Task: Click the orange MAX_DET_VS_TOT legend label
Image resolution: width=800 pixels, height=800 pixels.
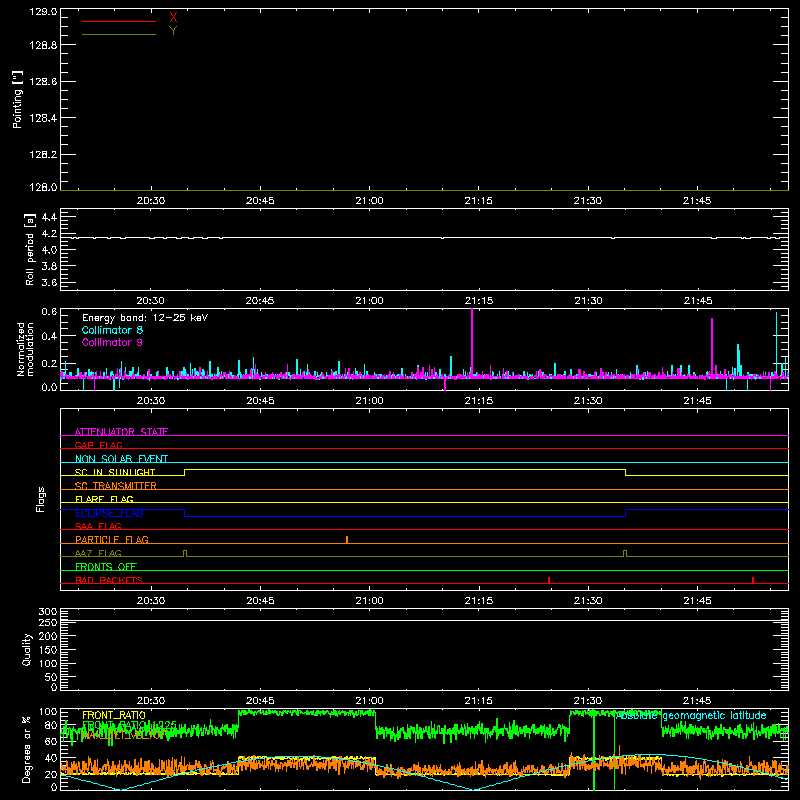Action: click(124, 735)
